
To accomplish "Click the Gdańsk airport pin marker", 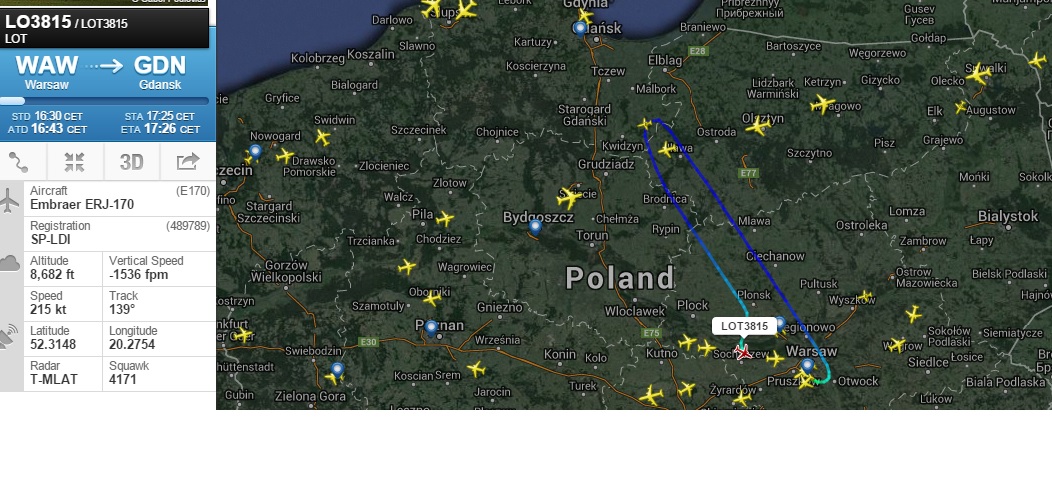I will point(580,28).
